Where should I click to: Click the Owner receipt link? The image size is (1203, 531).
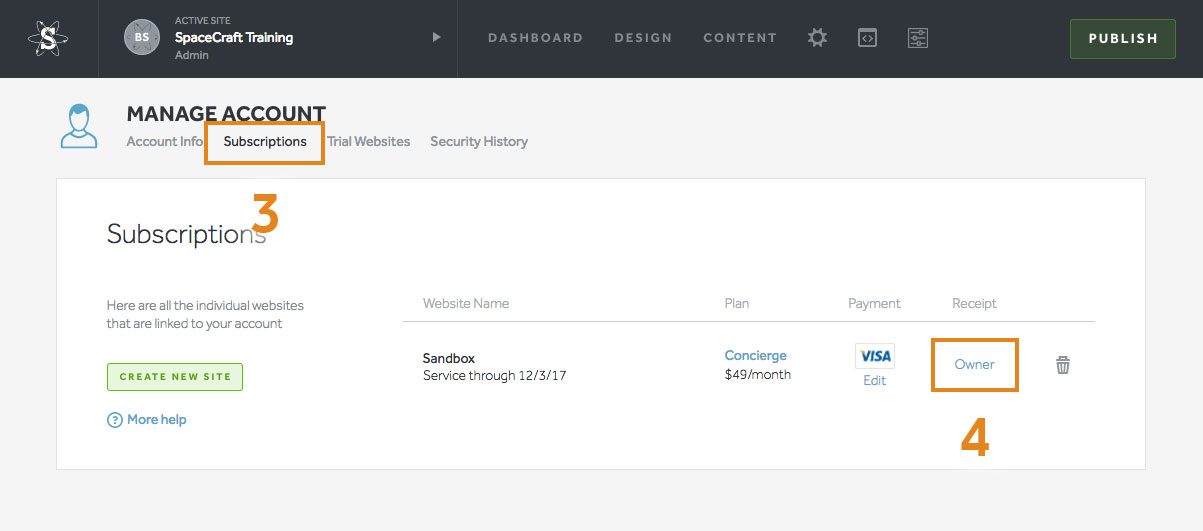[975, 364]
